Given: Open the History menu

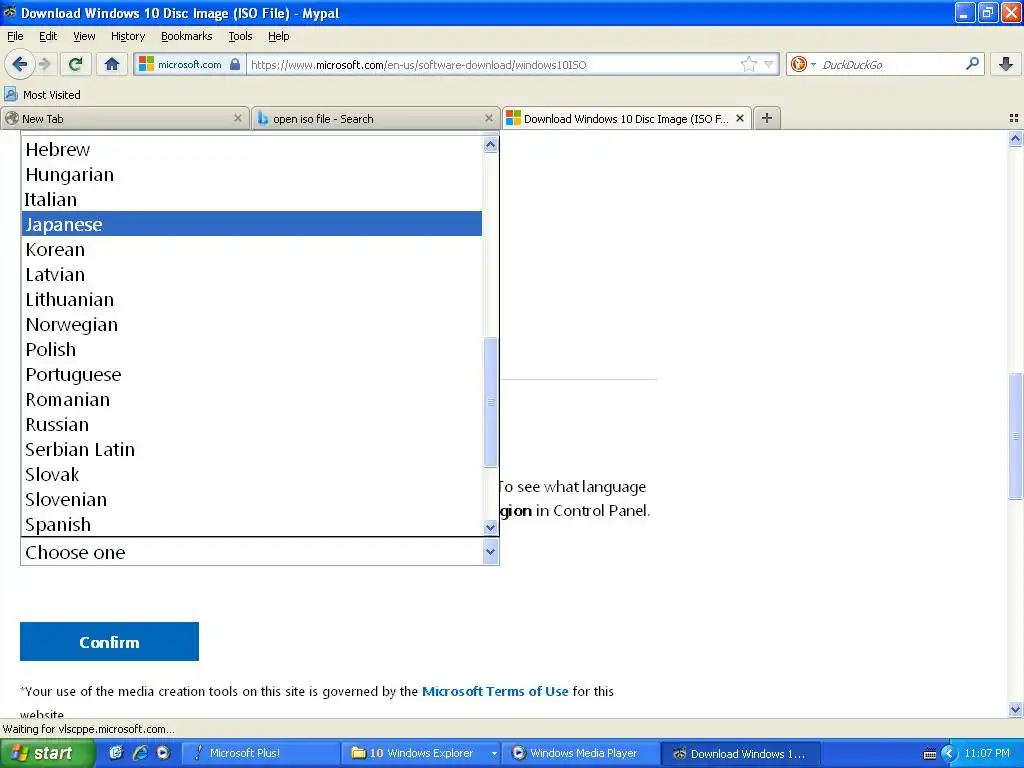Looking at the screenshot, I should tap(127, 36).
